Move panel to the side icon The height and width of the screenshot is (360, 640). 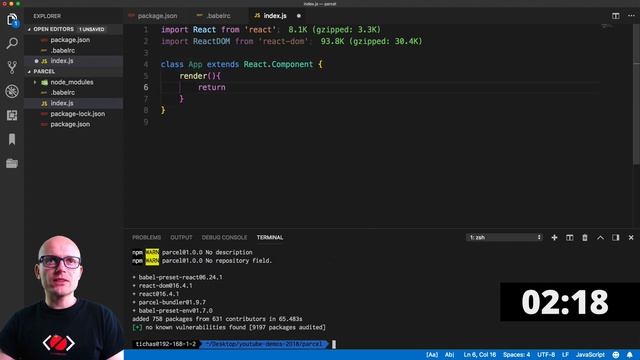616,237
